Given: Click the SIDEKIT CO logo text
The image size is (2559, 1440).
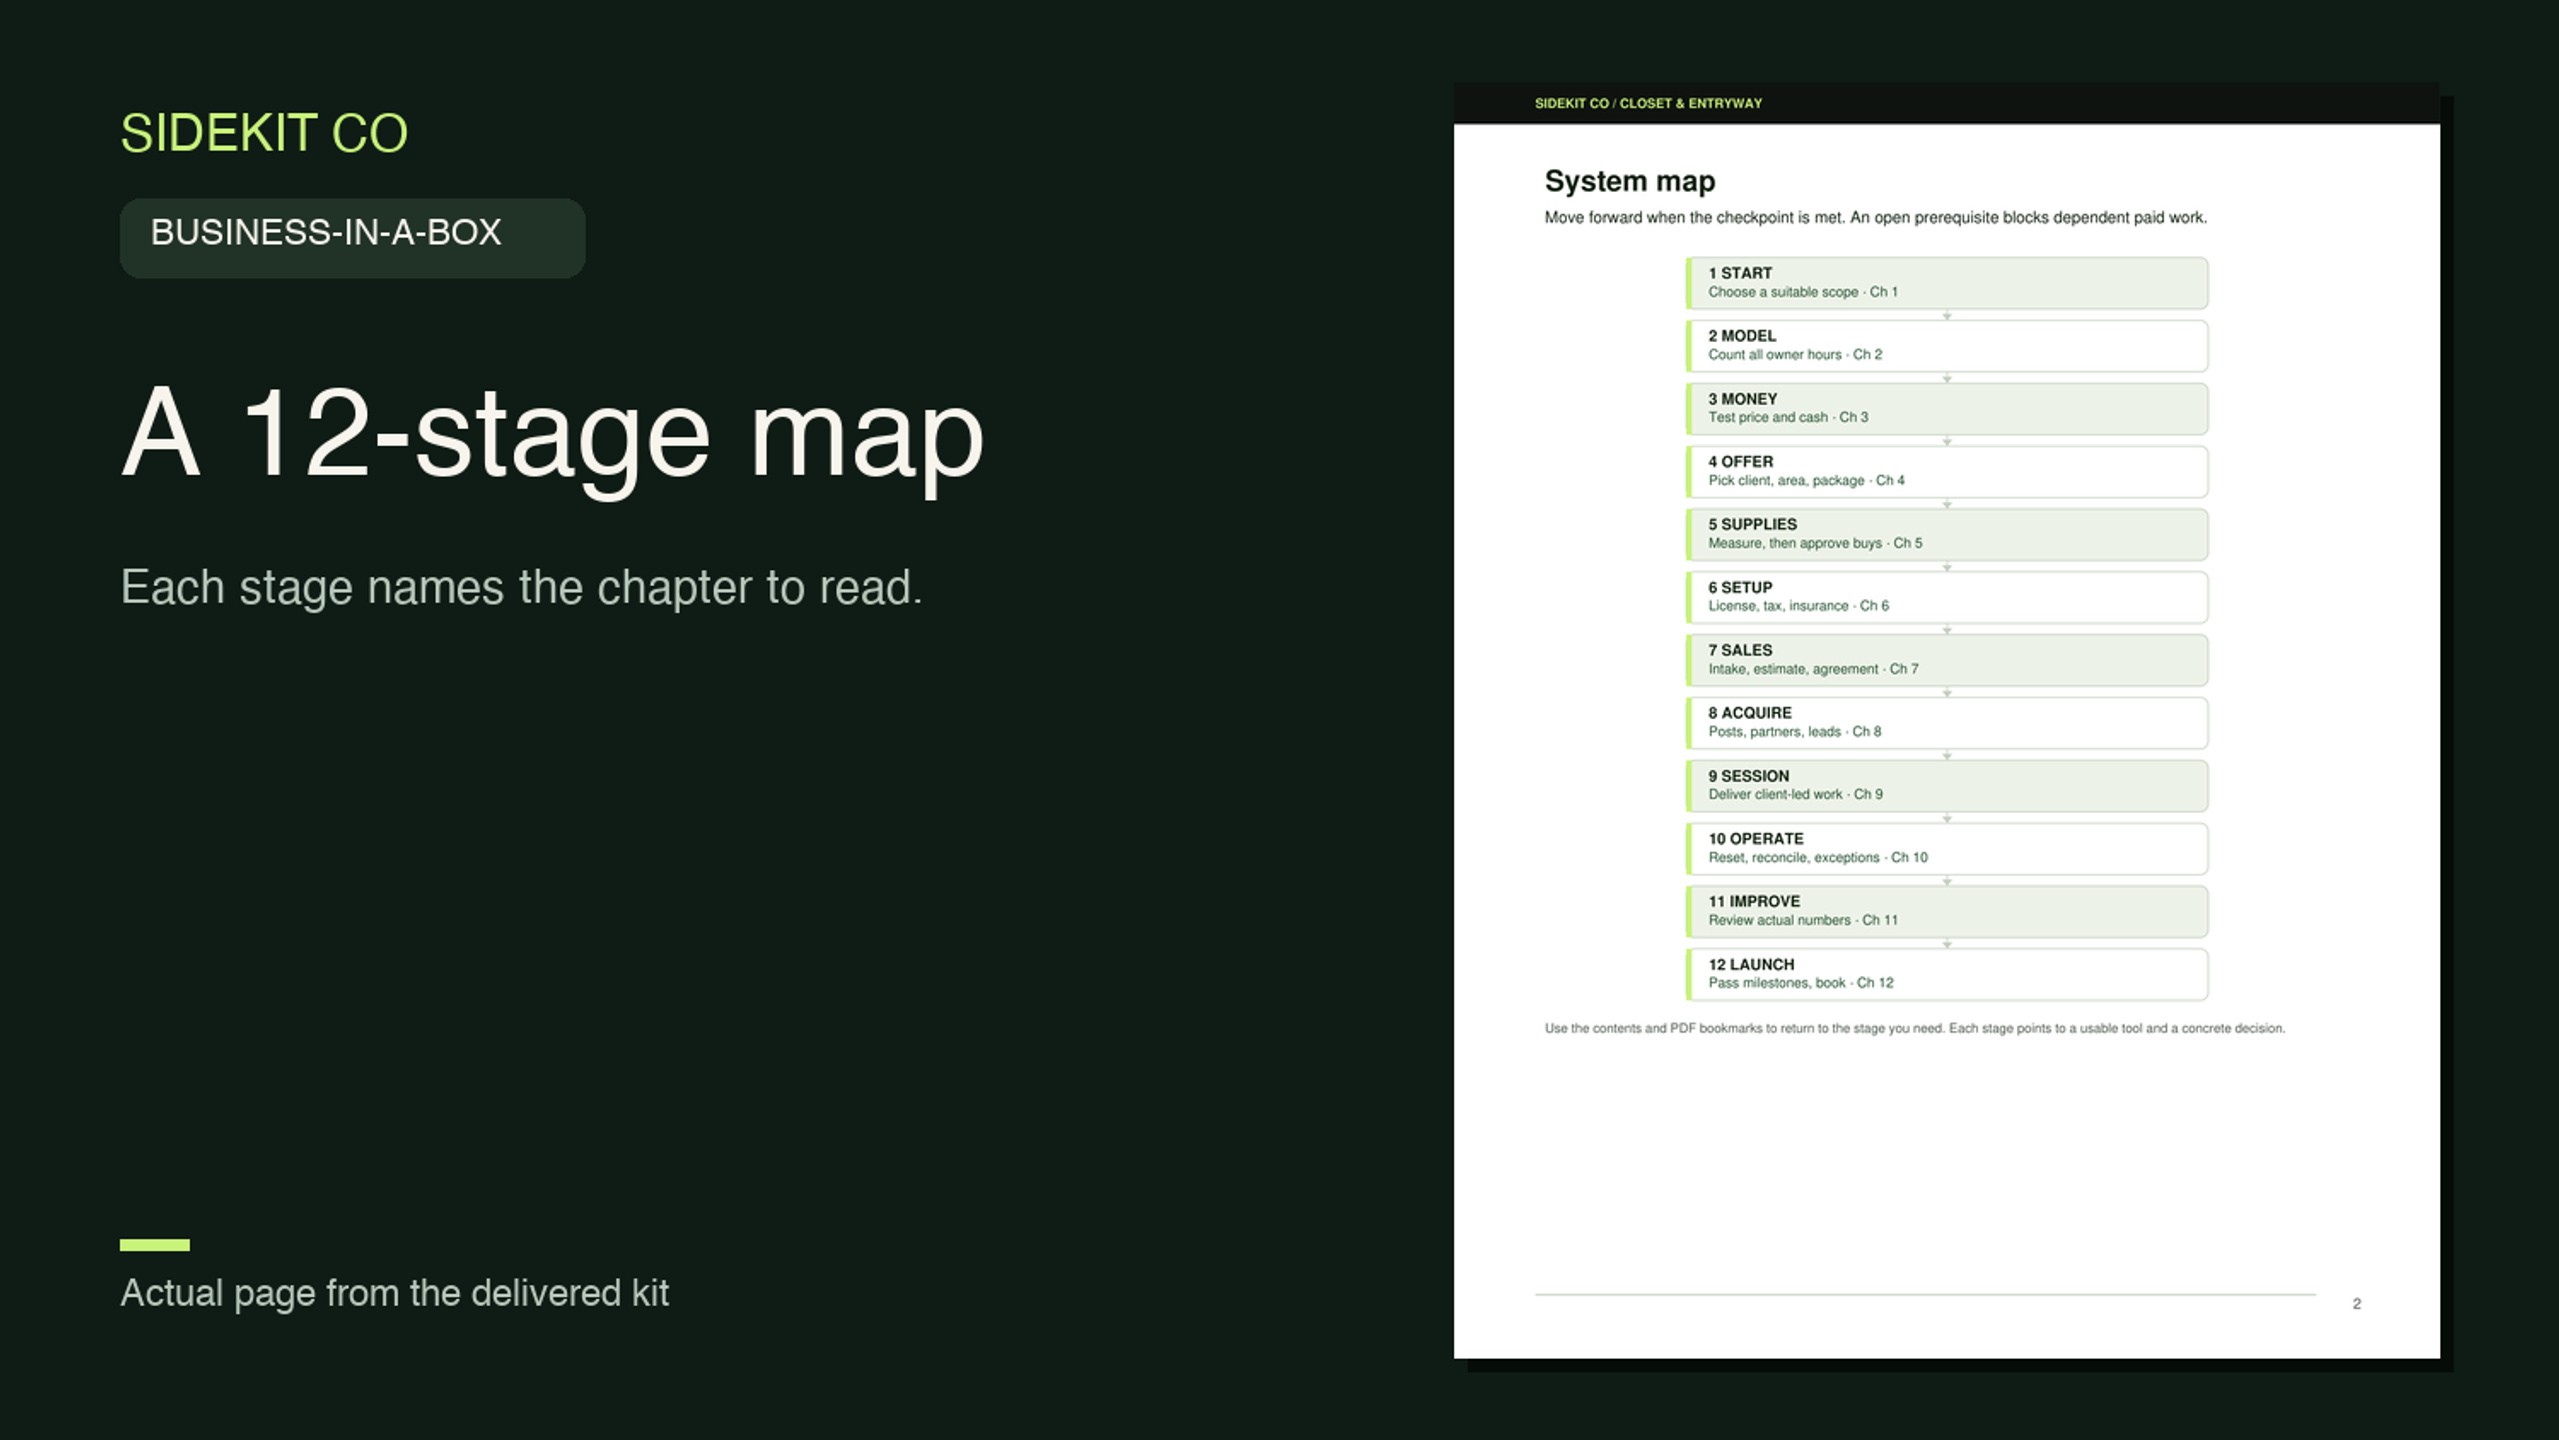Looking at the screenshot, I should [264, 133].
